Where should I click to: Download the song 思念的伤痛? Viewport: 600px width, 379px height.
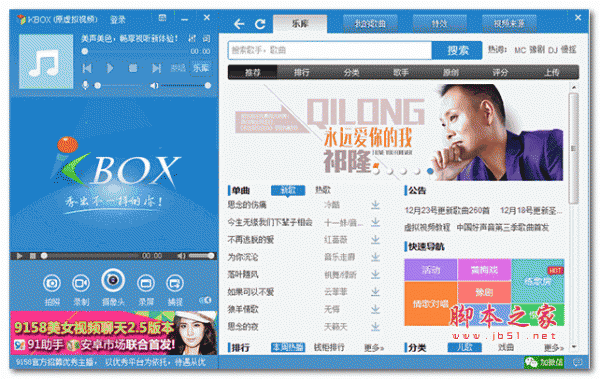coord(375,205)
